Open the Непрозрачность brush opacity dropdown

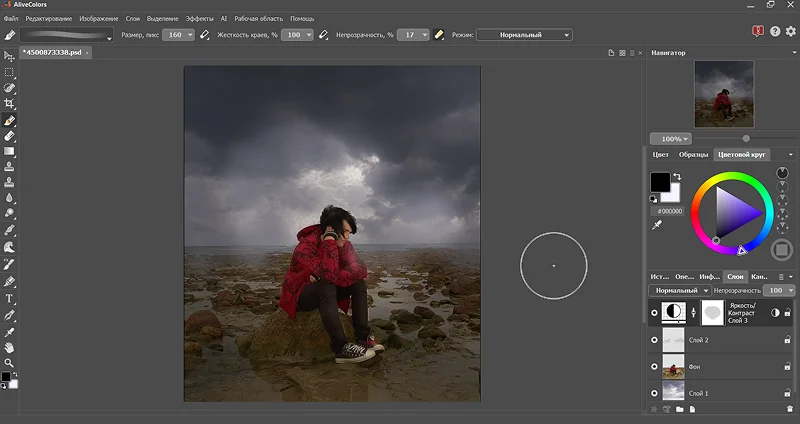424,35
